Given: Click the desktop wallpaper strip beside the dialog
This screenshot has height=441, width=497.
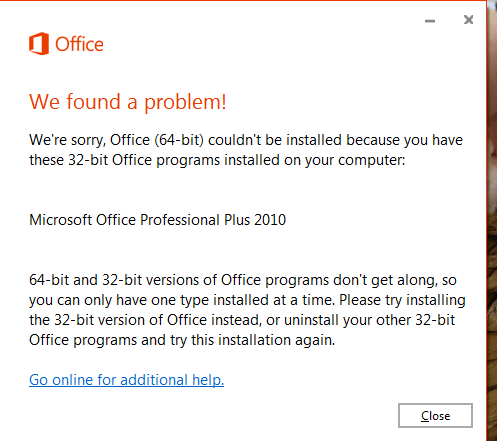Looking at the screenshot, I should 492,220.
